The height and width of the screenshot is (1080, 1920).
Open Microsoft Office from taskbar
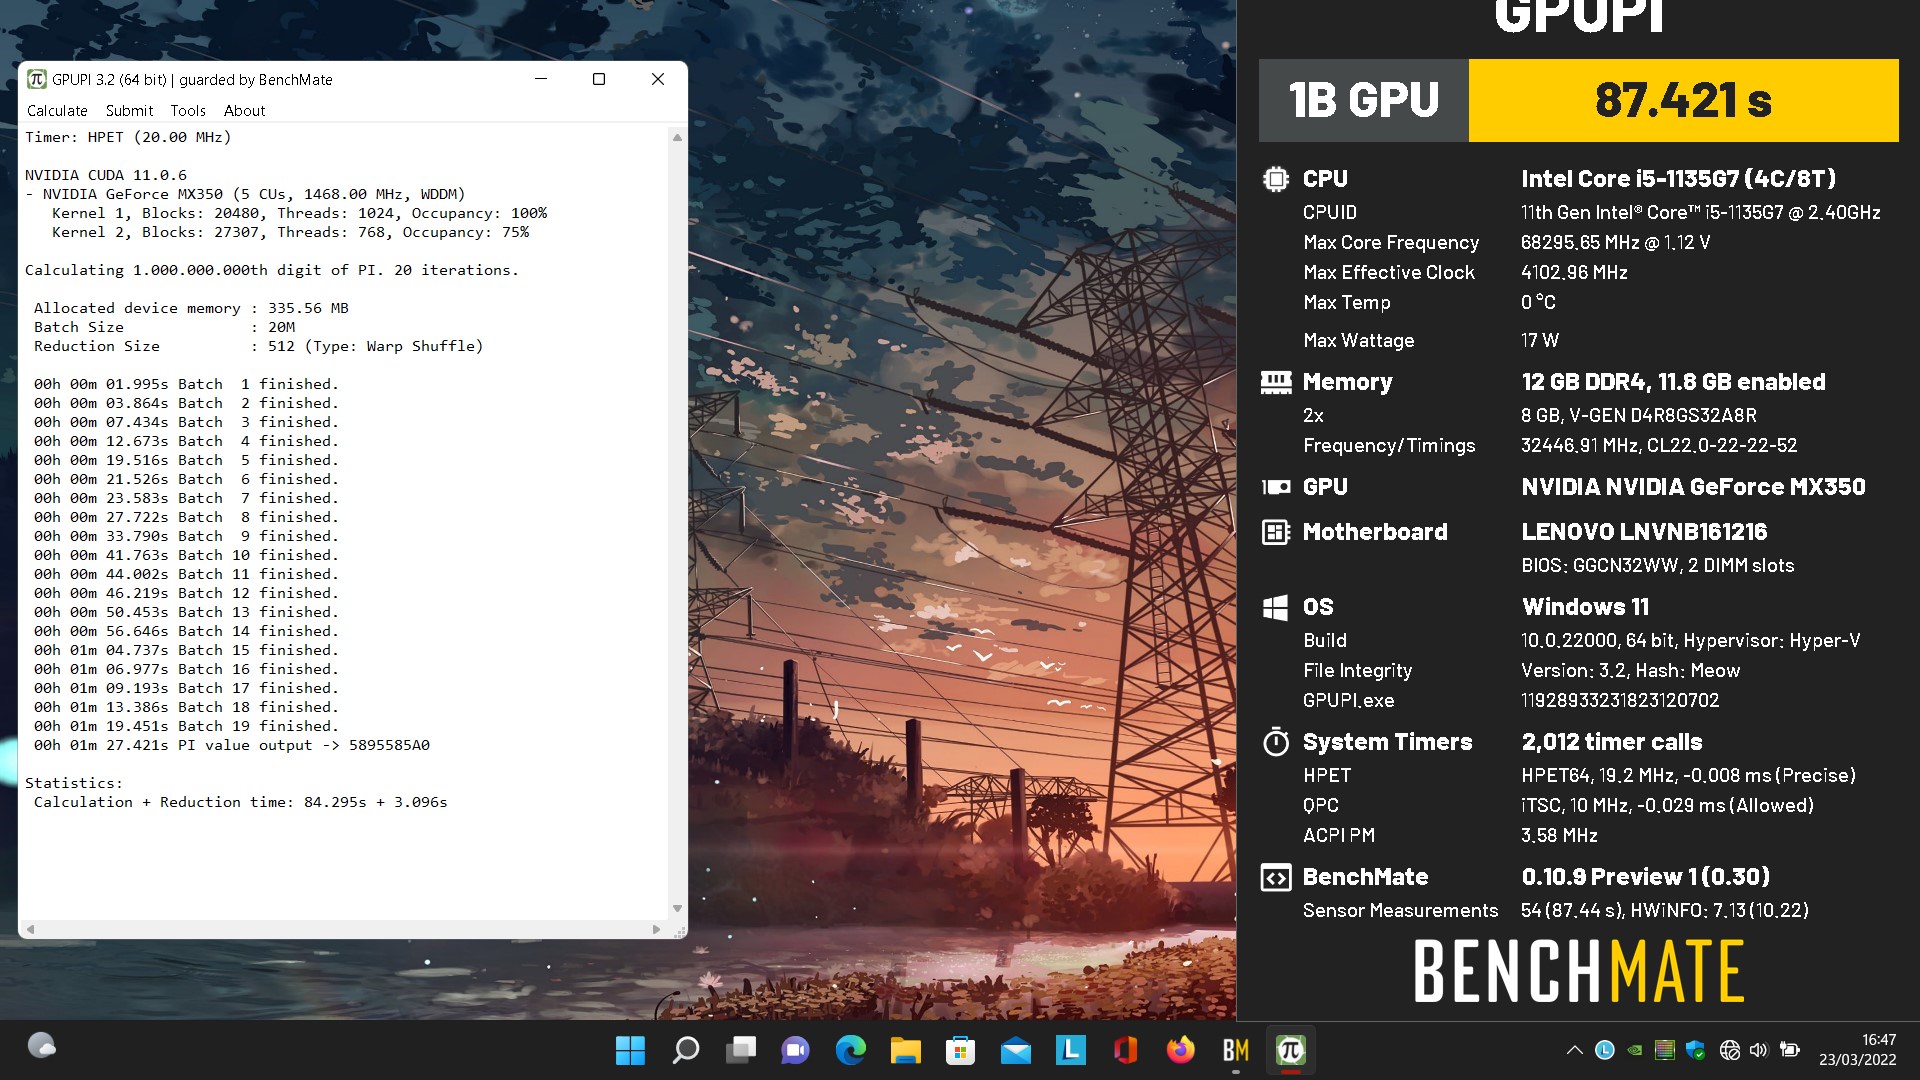coord(1126,1050)
